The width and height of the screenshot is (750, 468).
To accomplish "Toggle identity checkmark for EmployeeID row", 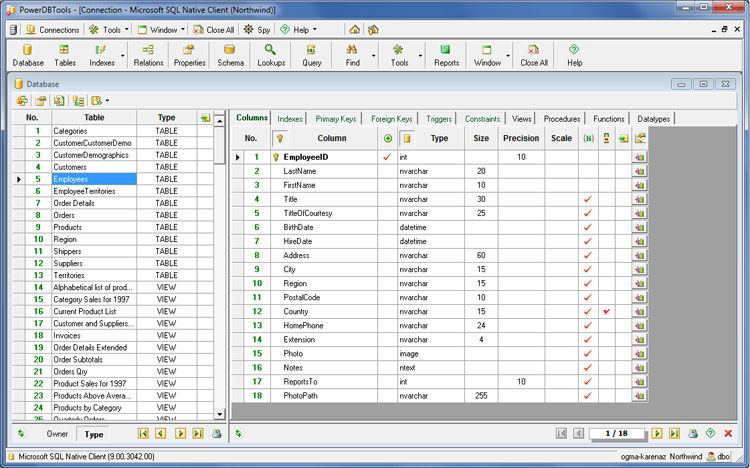I will pos(387,157).
